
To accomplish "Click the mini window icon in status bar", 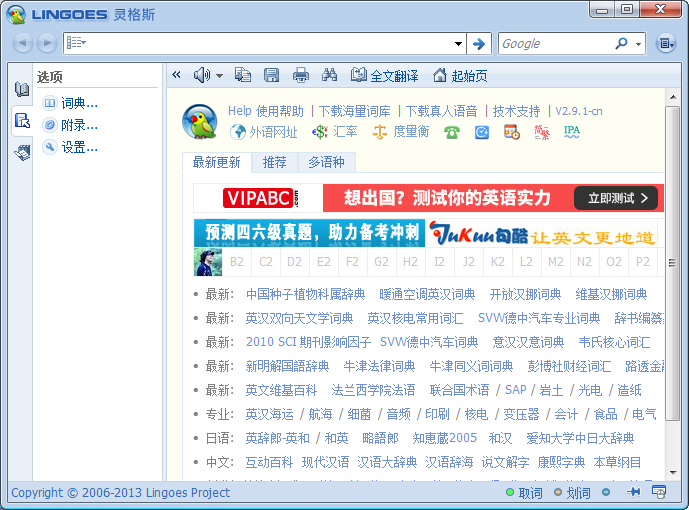I will pyautogui.click(x=659, y=492).
